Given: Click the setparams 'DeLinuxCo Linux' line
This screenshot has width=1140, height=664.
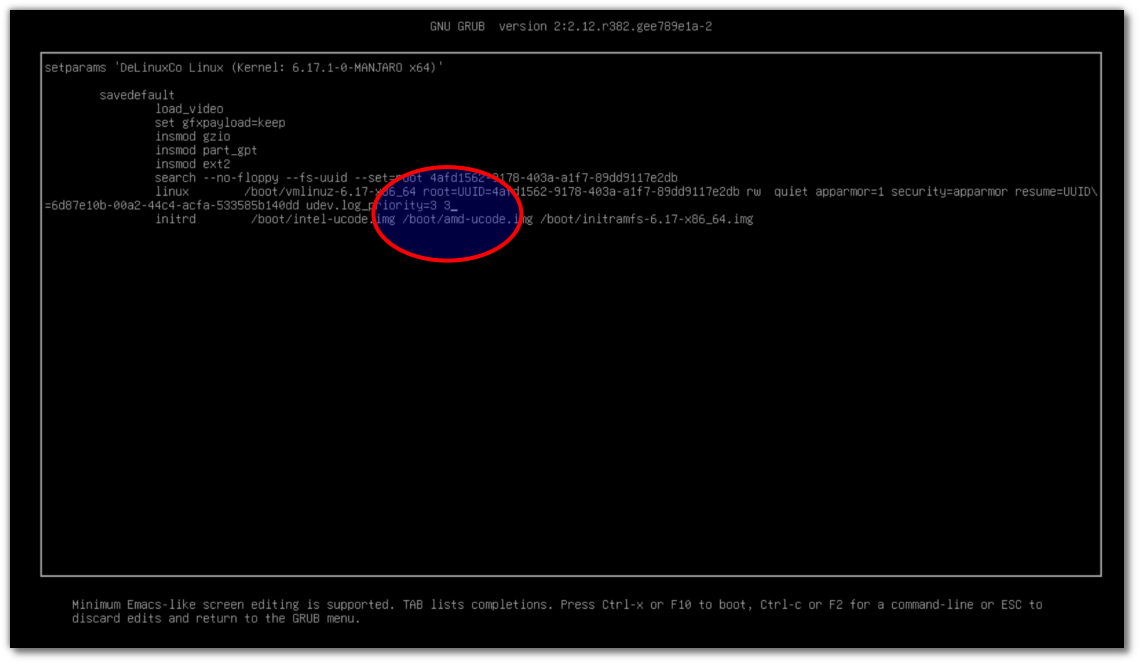Looking at the screenshot, I should click(244, 67).
